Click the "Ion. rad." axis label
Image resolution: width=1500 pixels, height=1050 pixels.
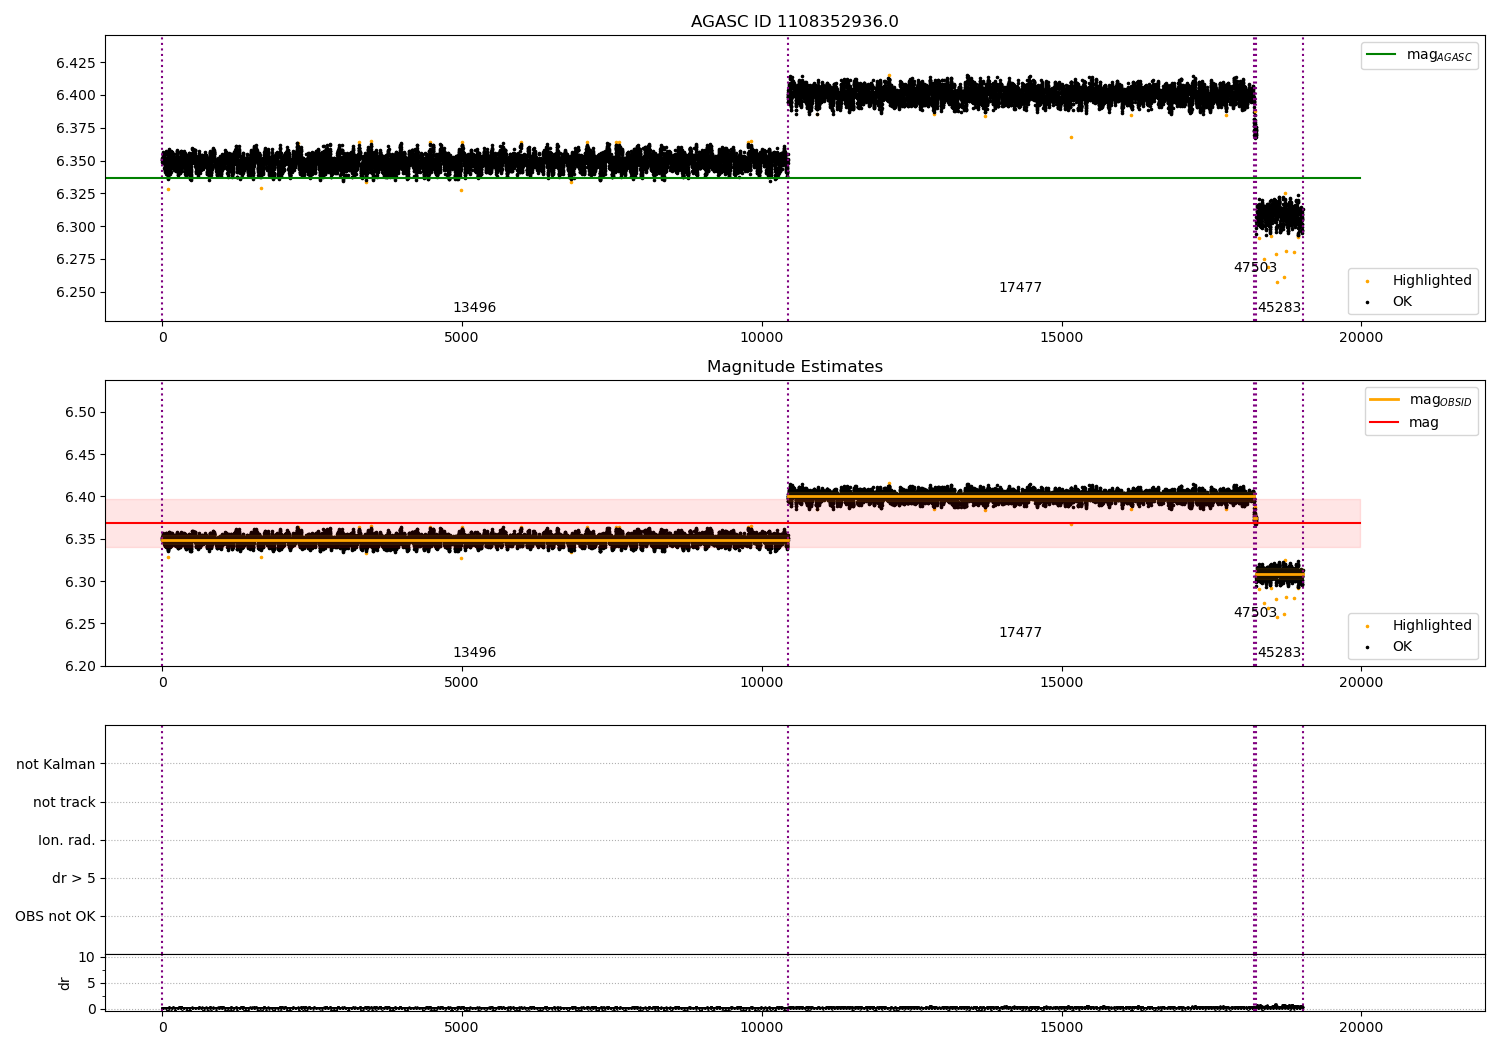[67, 840]
